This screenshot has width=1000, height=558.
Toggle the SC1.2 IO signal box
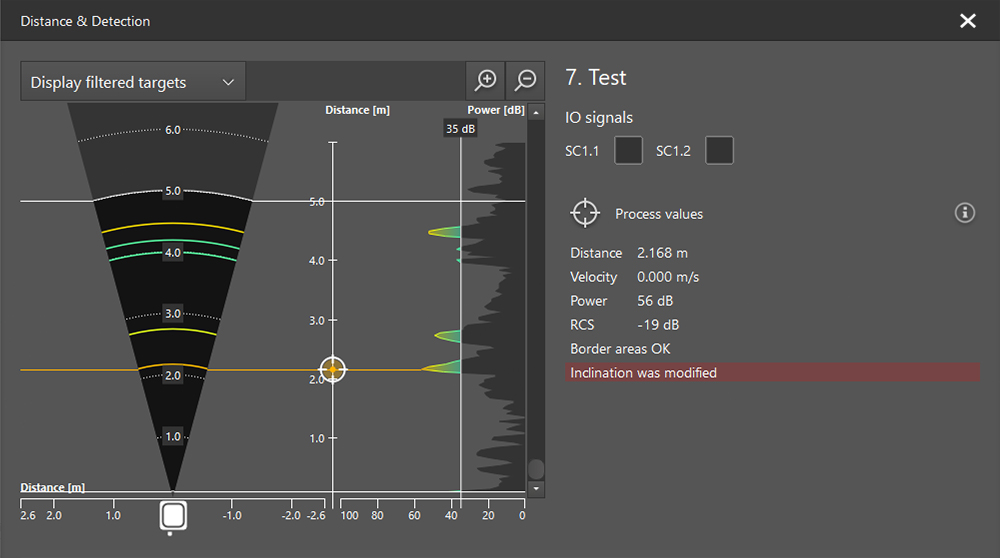pyautogui.click(x=719, y=151)
